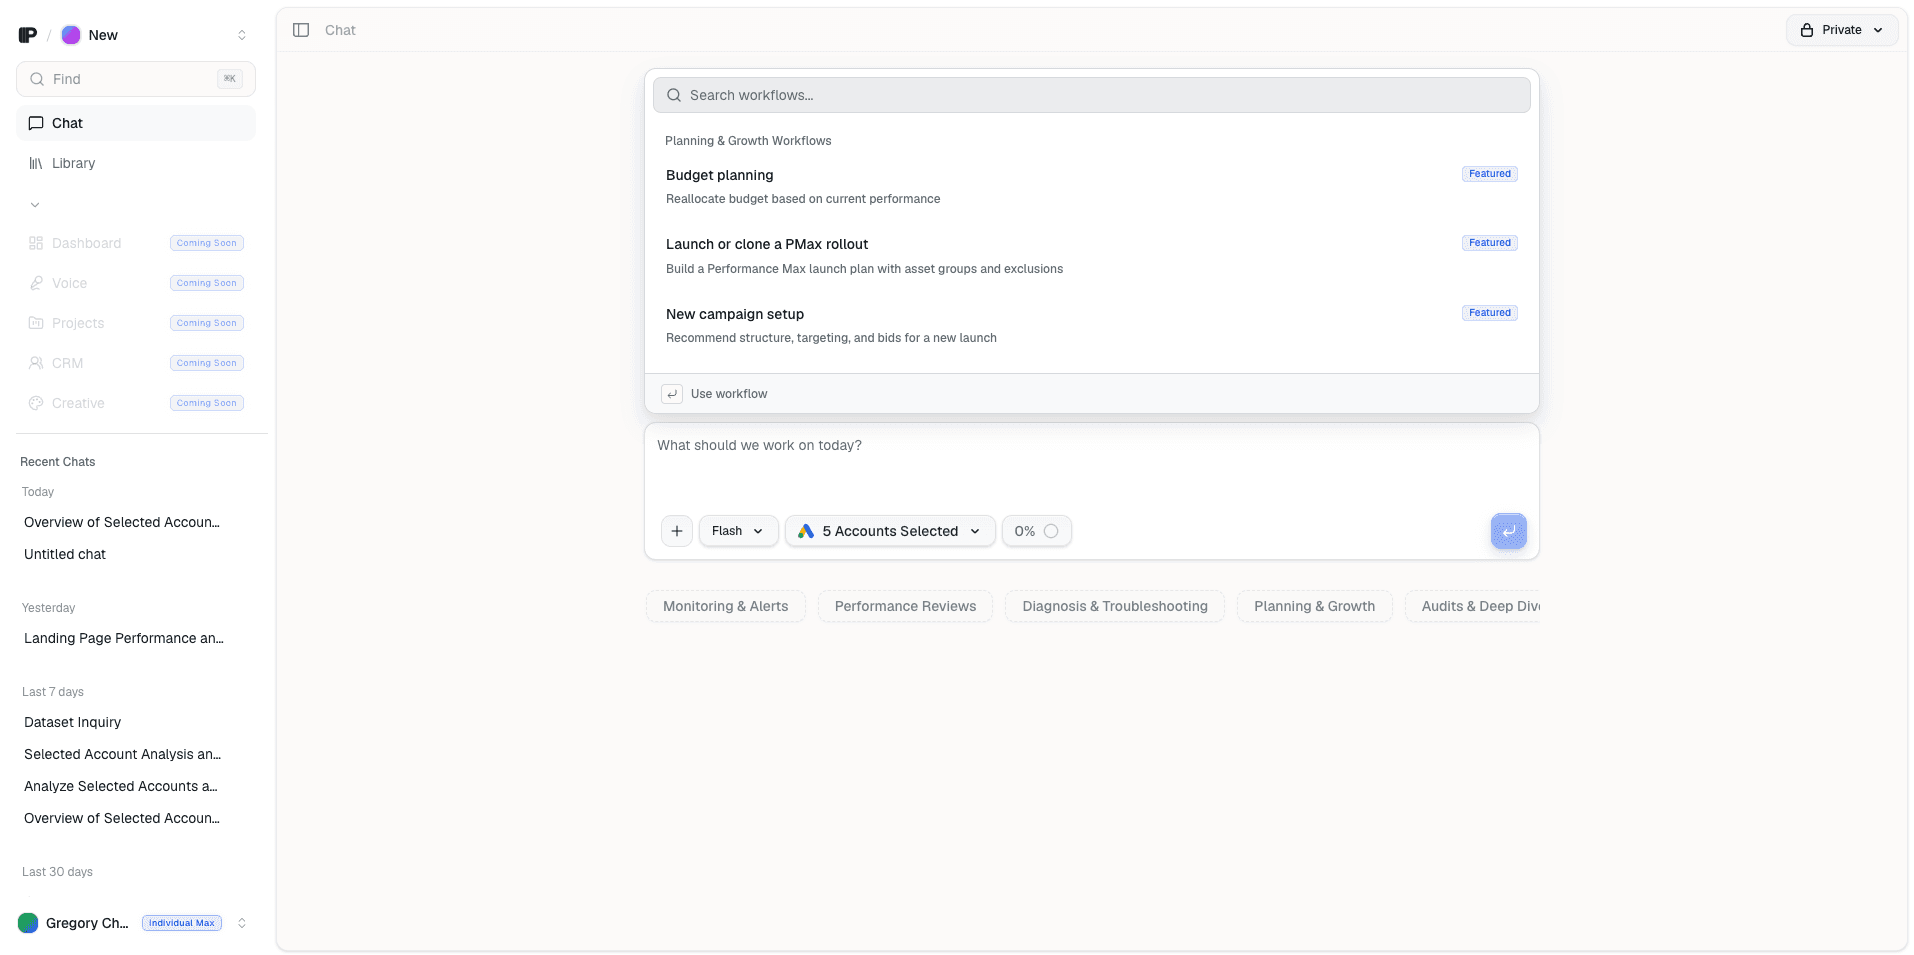Open the New workspace switcher arrows
Screen dimensions: 1914x955
242,35
